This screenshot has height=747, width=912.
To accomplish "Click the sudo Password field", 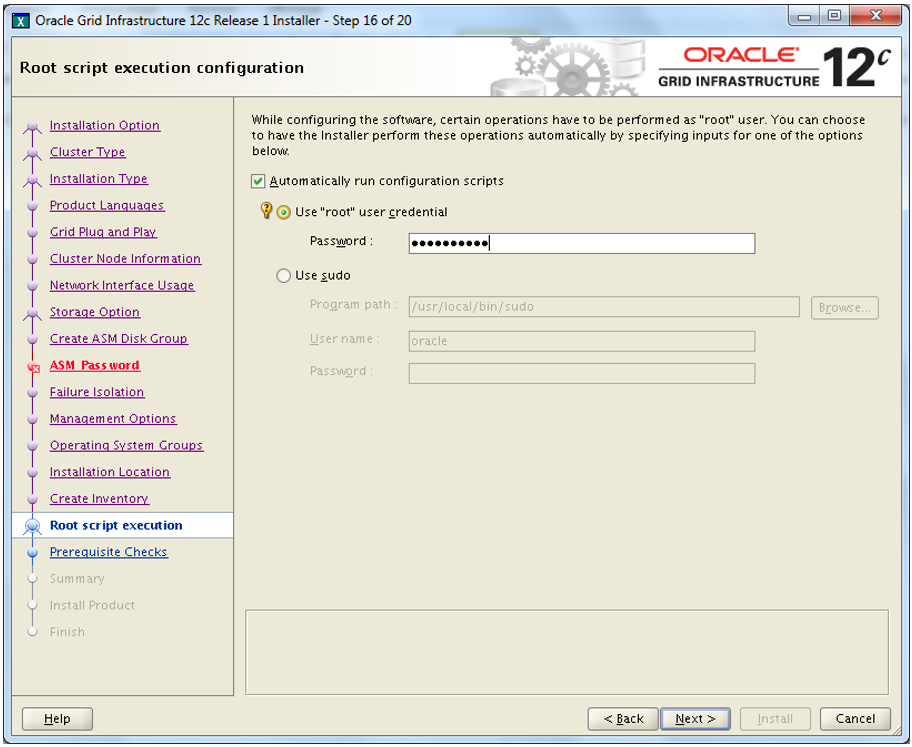I will pos(582,374).
